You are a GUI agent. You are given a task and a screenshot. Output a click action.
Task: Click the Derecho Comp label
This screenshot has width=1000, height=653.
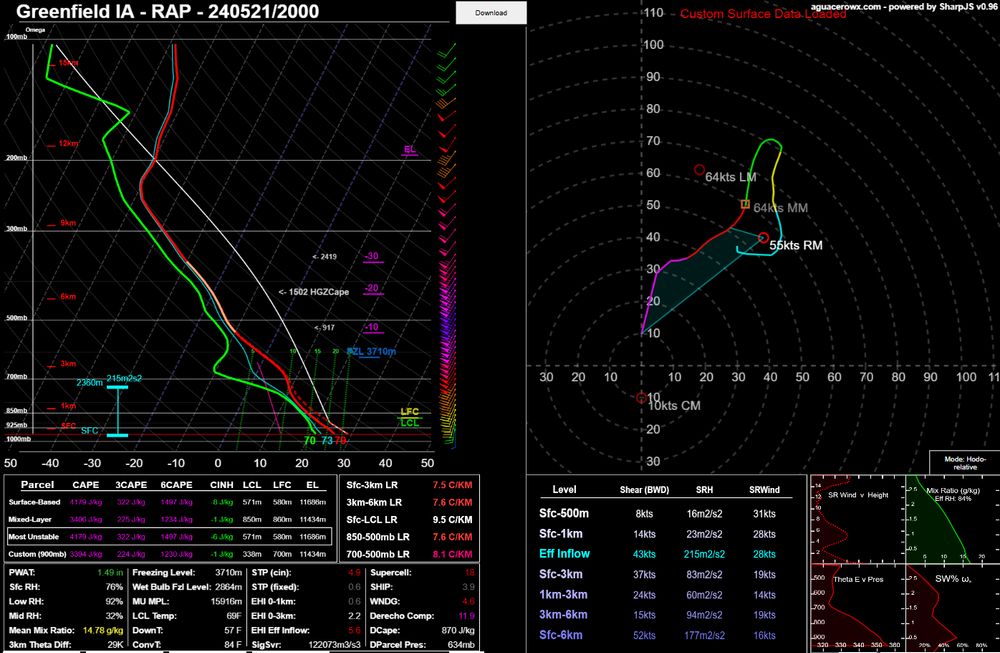pyautogui.click(x=402, y=616)
